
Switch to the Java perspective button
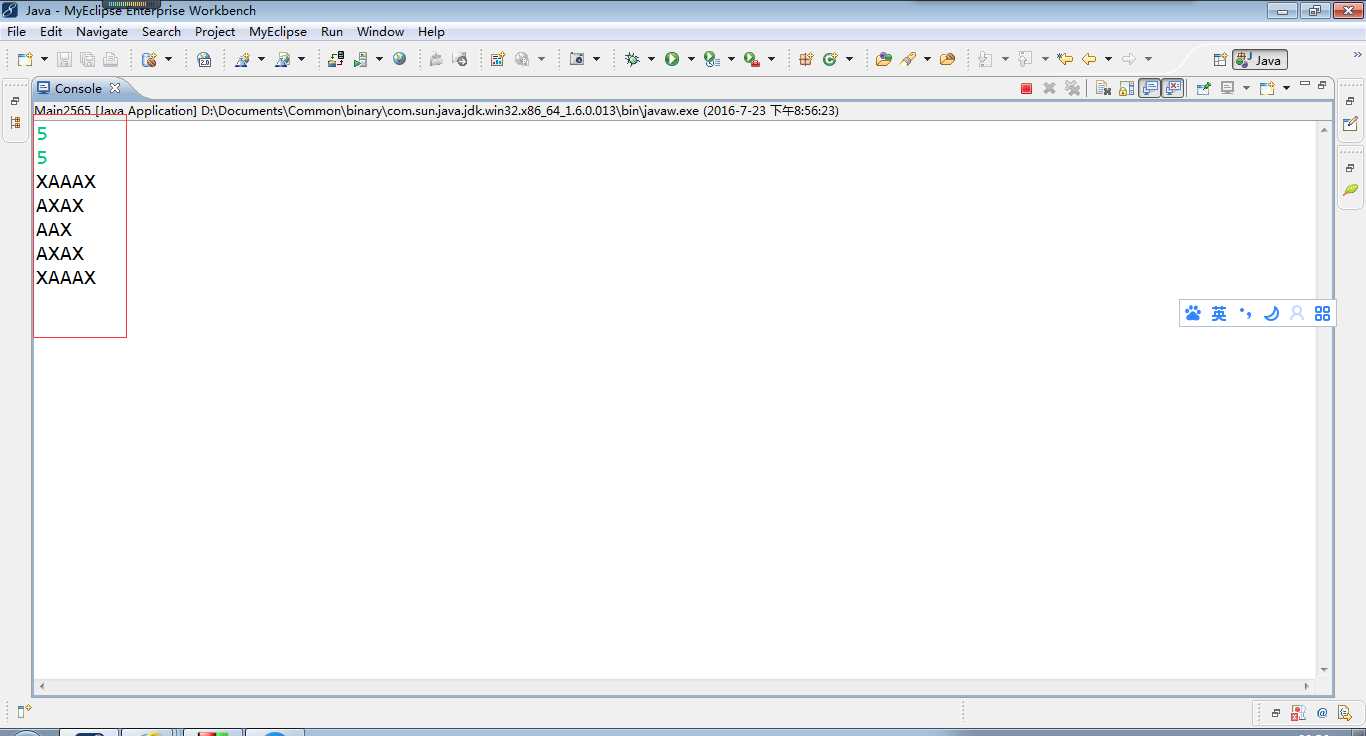(x=1260, y=60)
